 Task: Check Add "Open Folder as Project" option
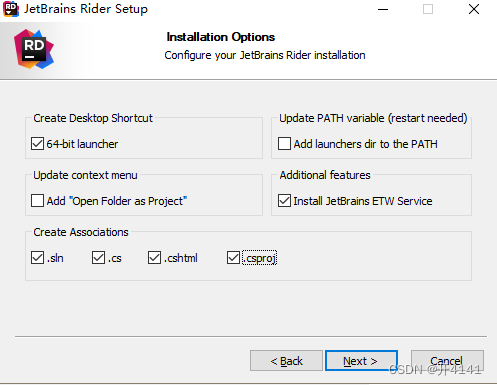tap(37, 201)
